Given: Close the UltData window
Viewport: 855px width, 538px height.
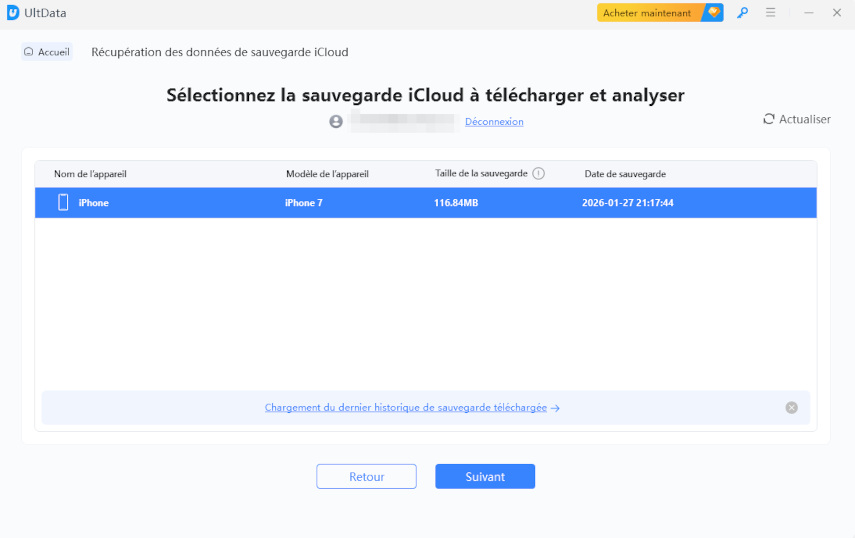Looking at the screenshot, I should point(837,13).
